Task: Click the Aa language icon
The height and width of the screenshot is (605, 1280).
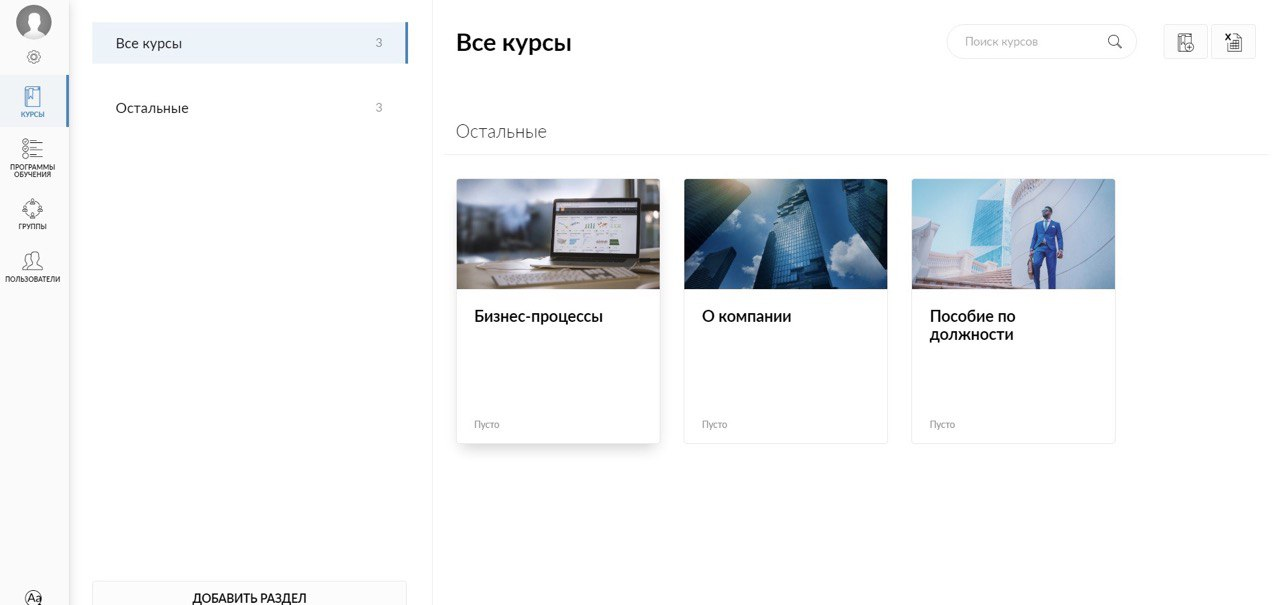Action: pos(33,597)
